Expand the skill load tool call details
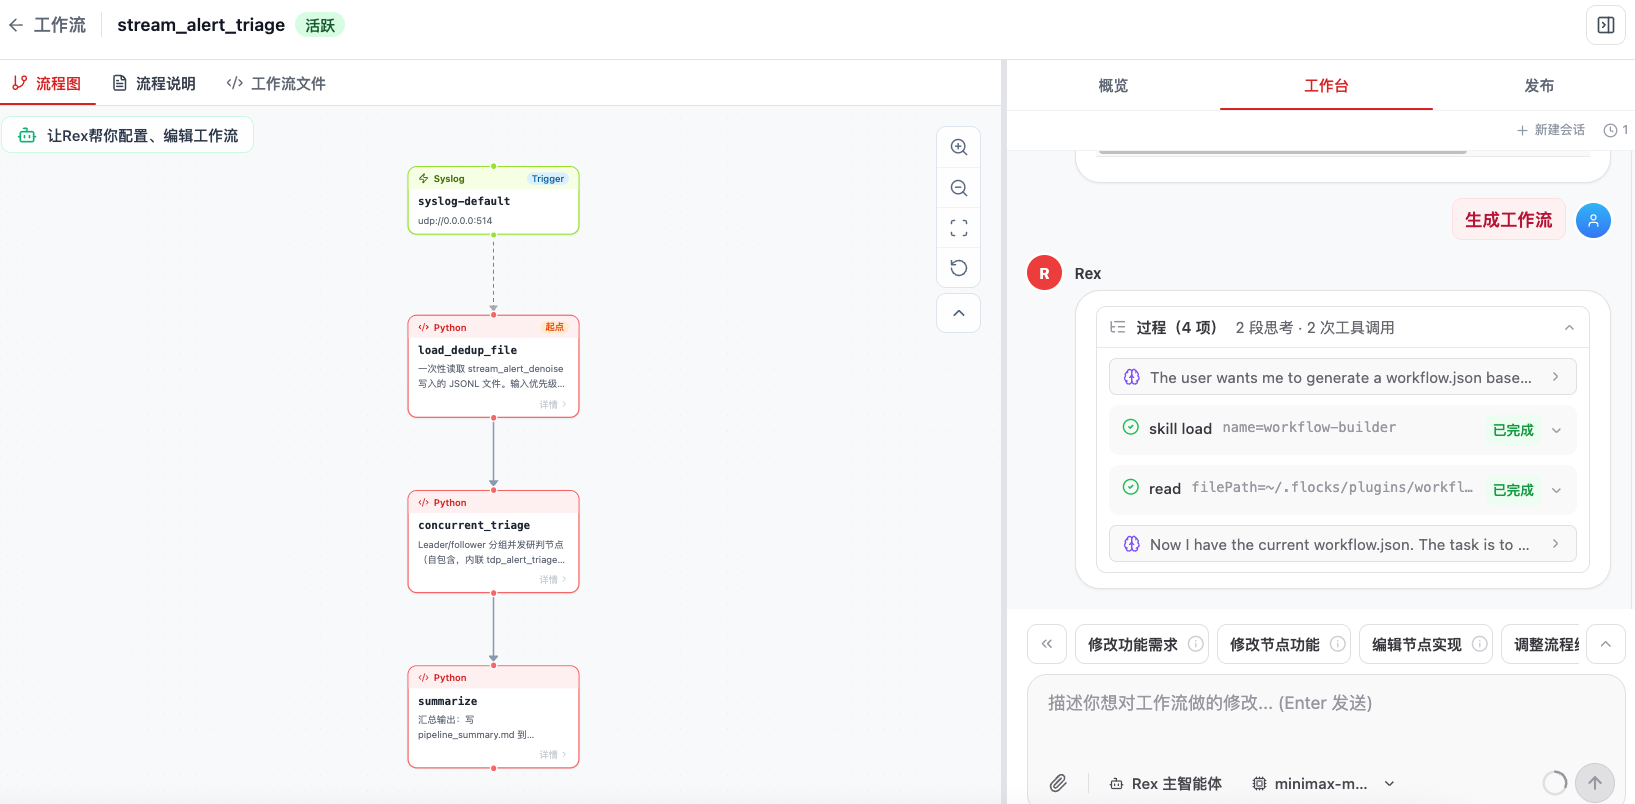Screen dimensions: 1635x804 [1556, 431]
